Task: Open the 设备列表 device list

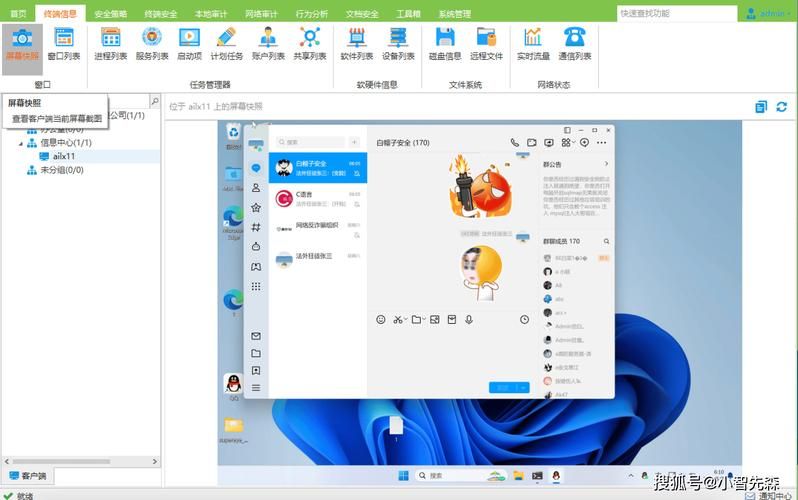Action: click(398, 43)
